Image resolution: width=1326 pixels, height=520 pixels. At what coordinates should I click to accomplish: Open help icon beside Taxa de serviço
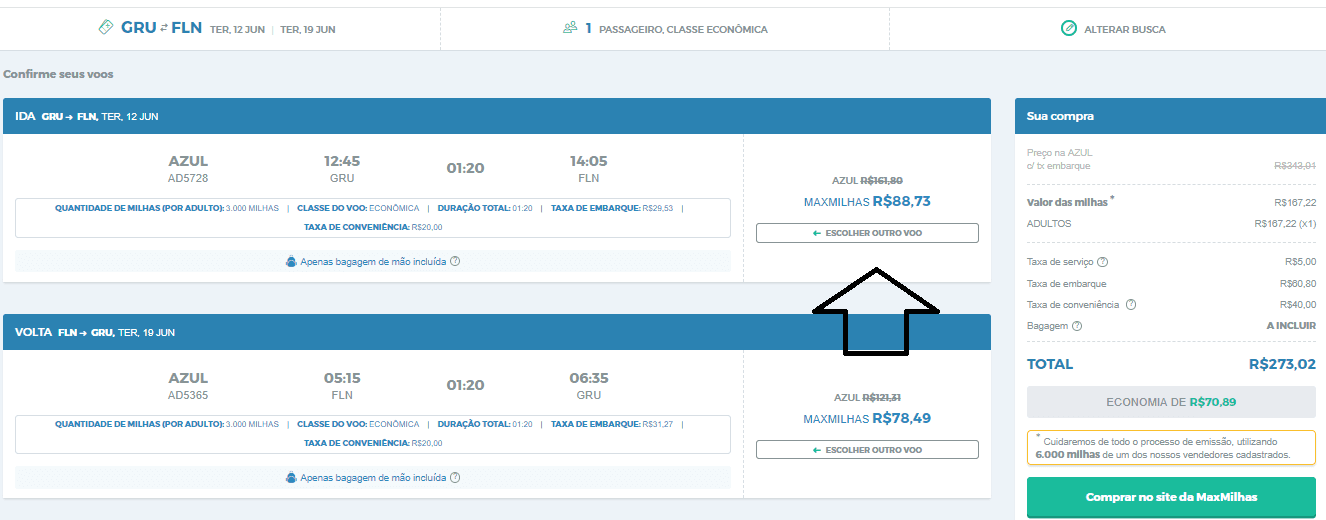coord(1103,262)
